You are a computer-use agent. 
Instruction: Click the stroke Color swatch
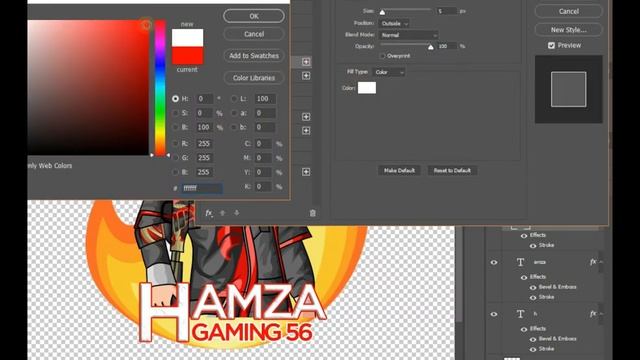[x=367, y=88]
